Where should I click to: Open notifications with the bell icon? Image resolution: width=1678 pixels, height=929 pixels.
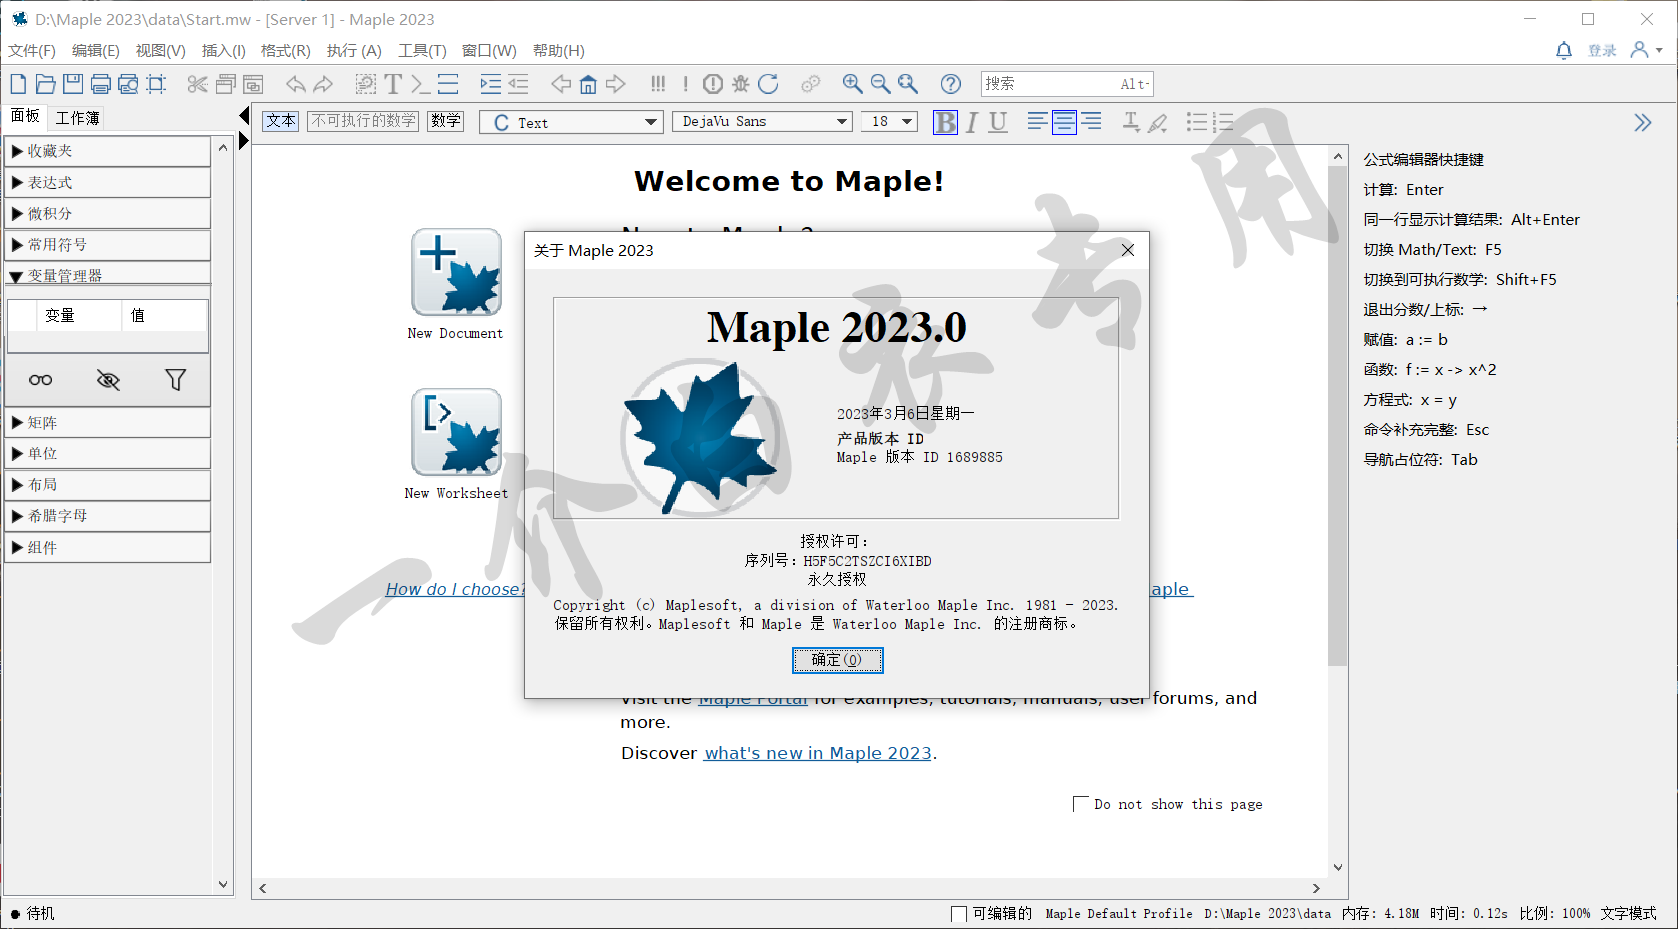click(1564, 50)
